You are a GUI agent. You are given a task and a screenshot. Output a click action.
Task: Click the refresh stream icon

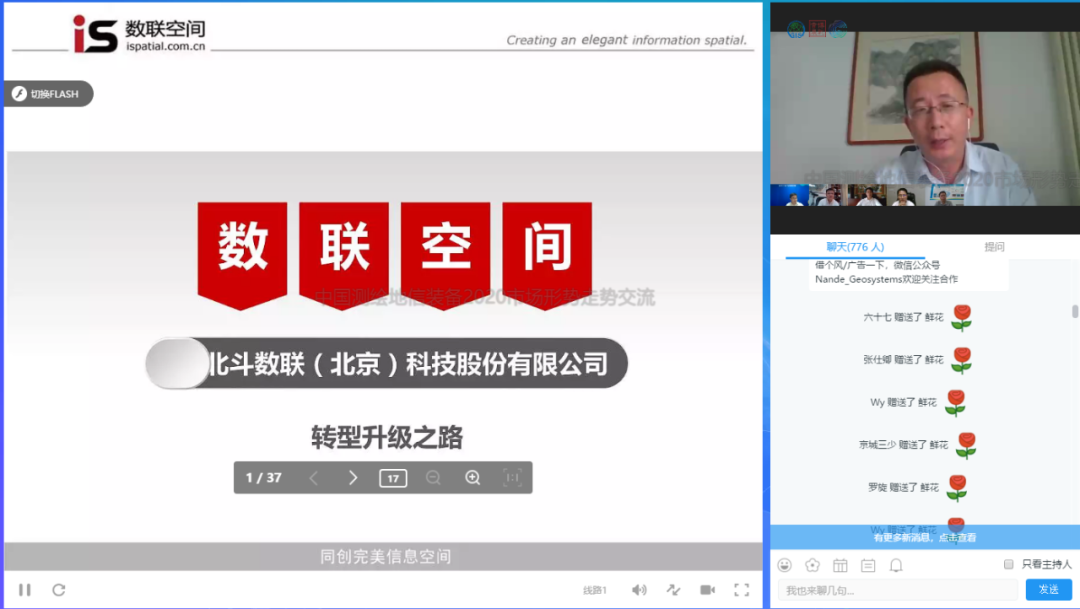click(59, 590)
